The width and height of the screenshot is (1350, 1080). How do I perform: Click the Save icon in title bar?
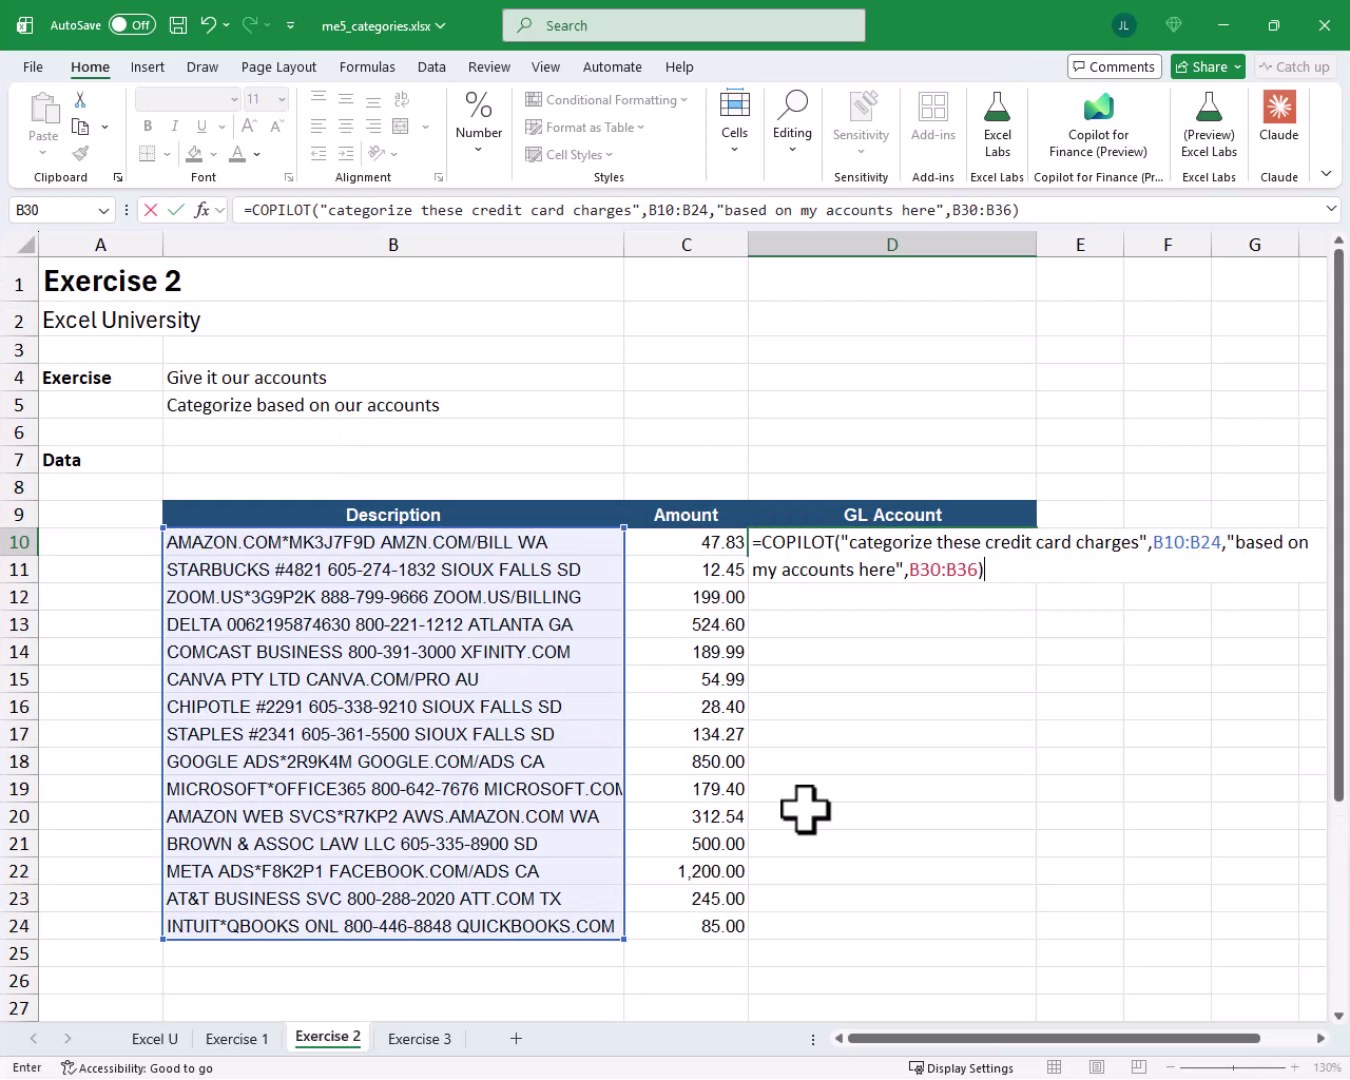pos(178,25)
